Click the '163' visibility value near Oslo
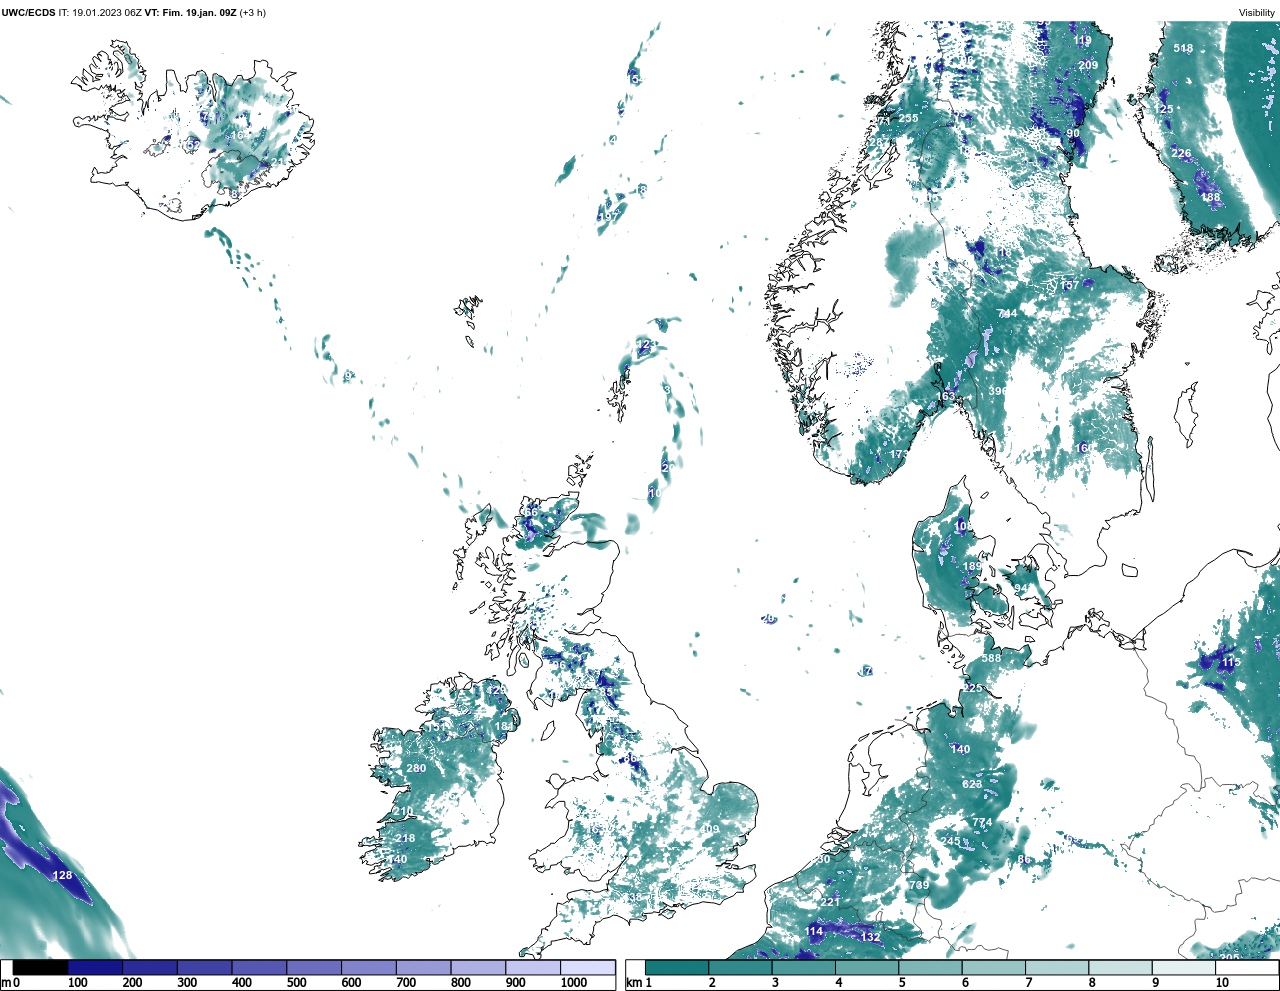Image resolution: width=1280 pixels, height=991 pixels. [x=945, y=397]
